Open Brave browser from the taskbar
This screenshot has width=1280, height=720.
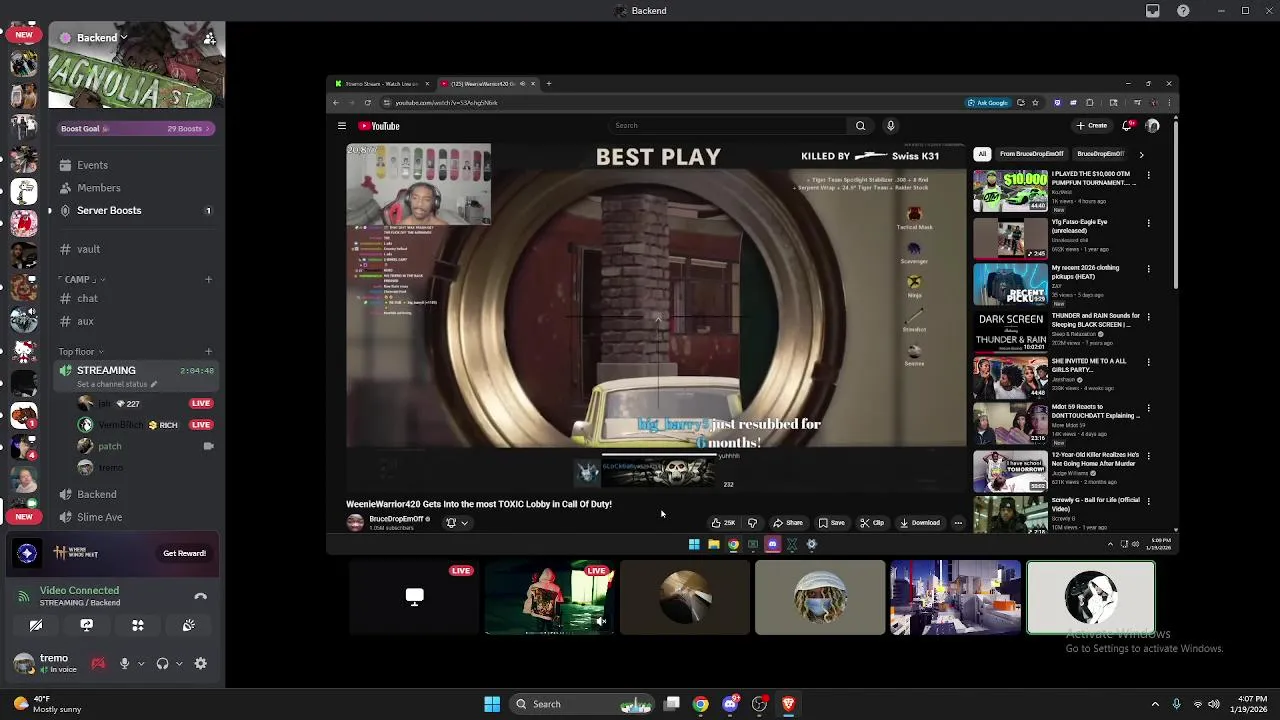[x=788, y=704]
